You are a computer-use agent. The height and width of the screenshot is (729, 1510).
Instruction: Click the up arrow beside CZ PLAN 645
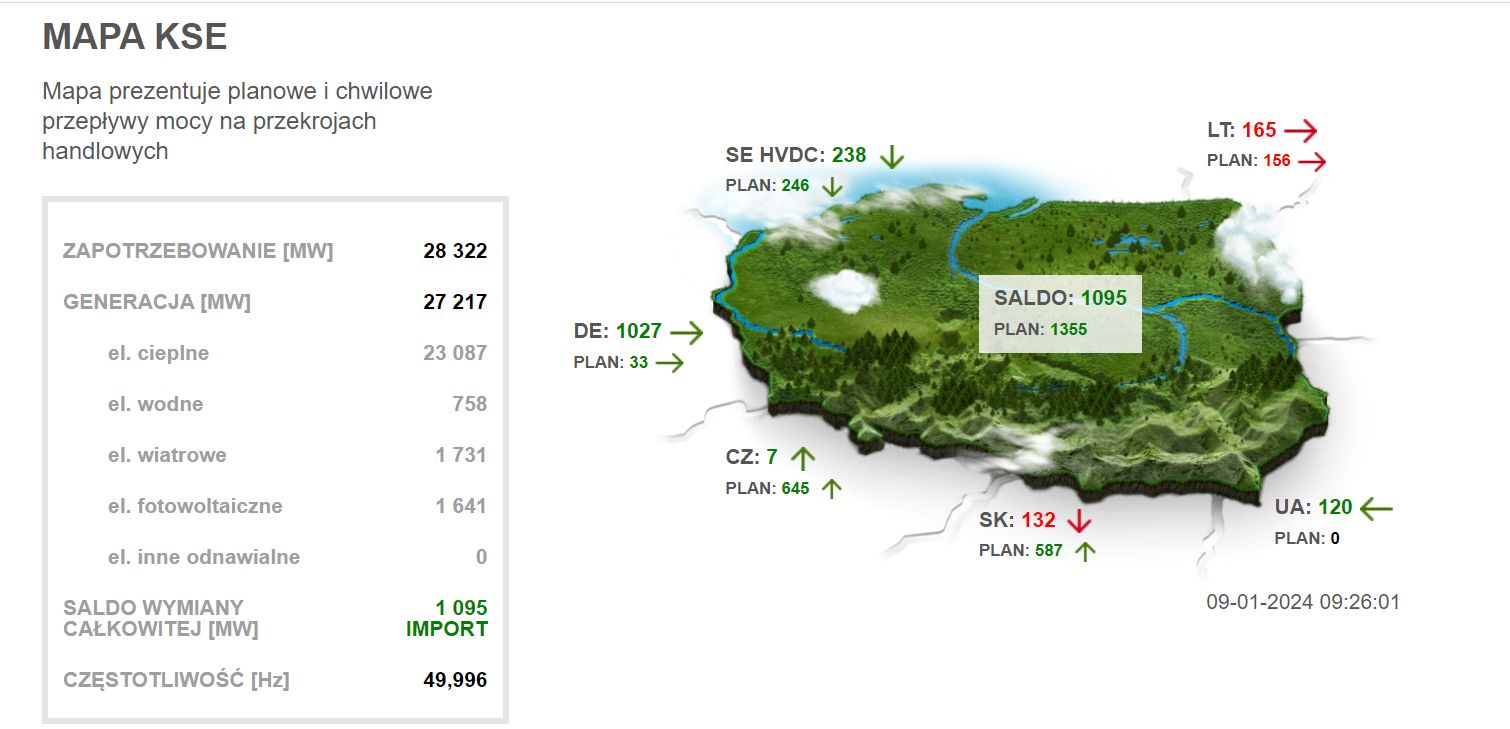pos(831,489)
